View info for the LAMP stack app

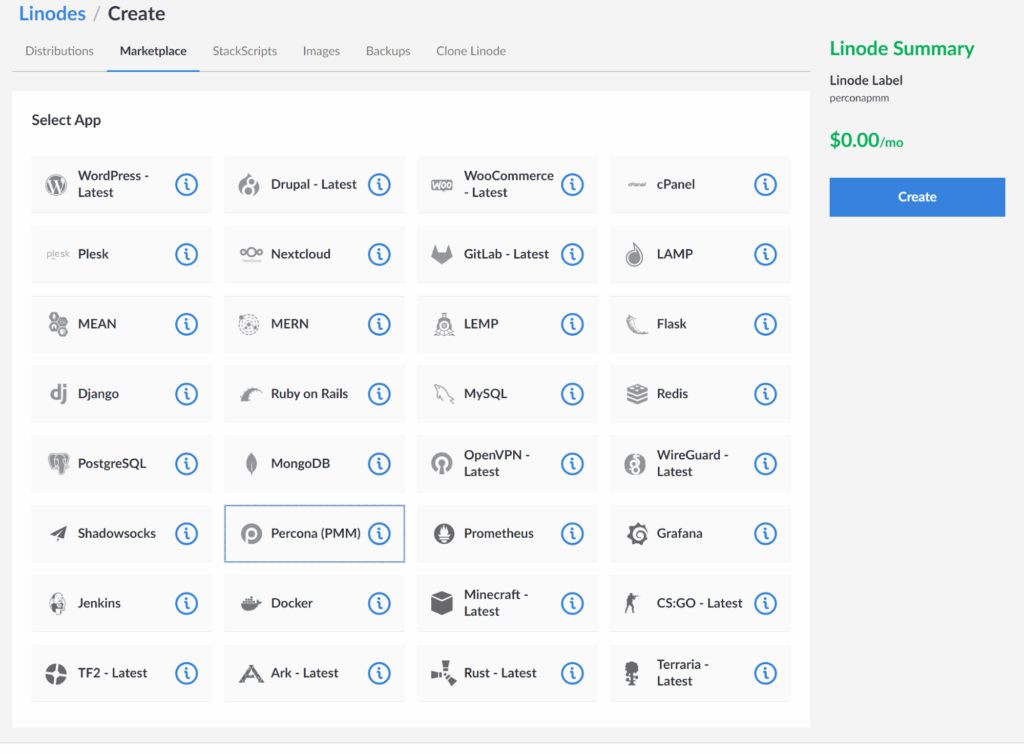(765, 254)
